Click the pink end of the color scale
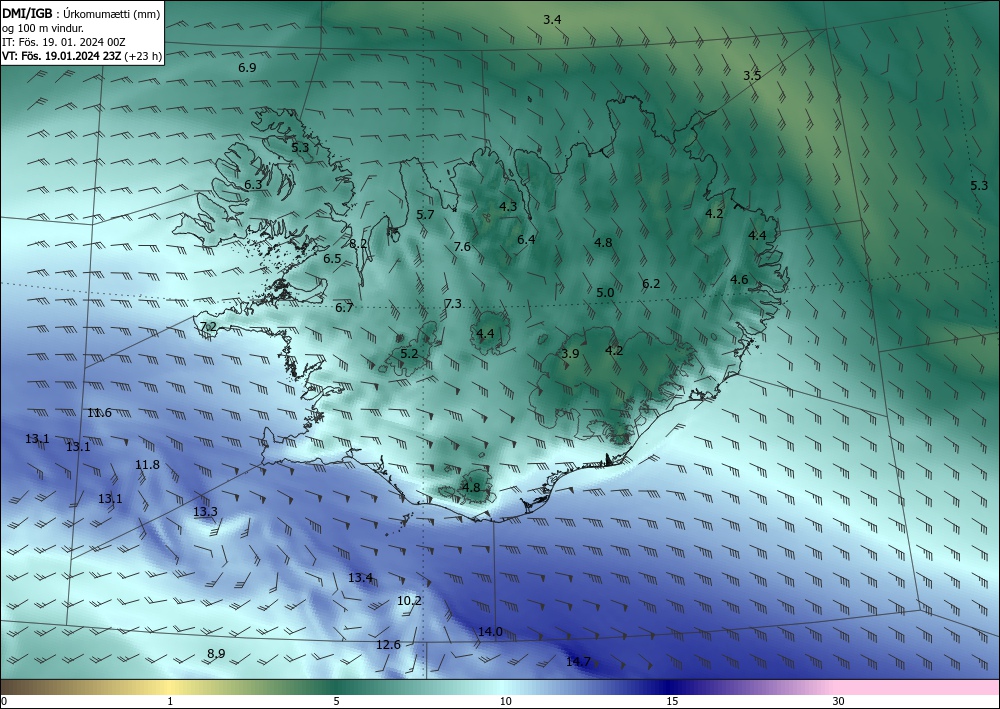Image resolution: width=1000 pixels, height=709 pixels. pyautogui.click(x=918, y=687)
